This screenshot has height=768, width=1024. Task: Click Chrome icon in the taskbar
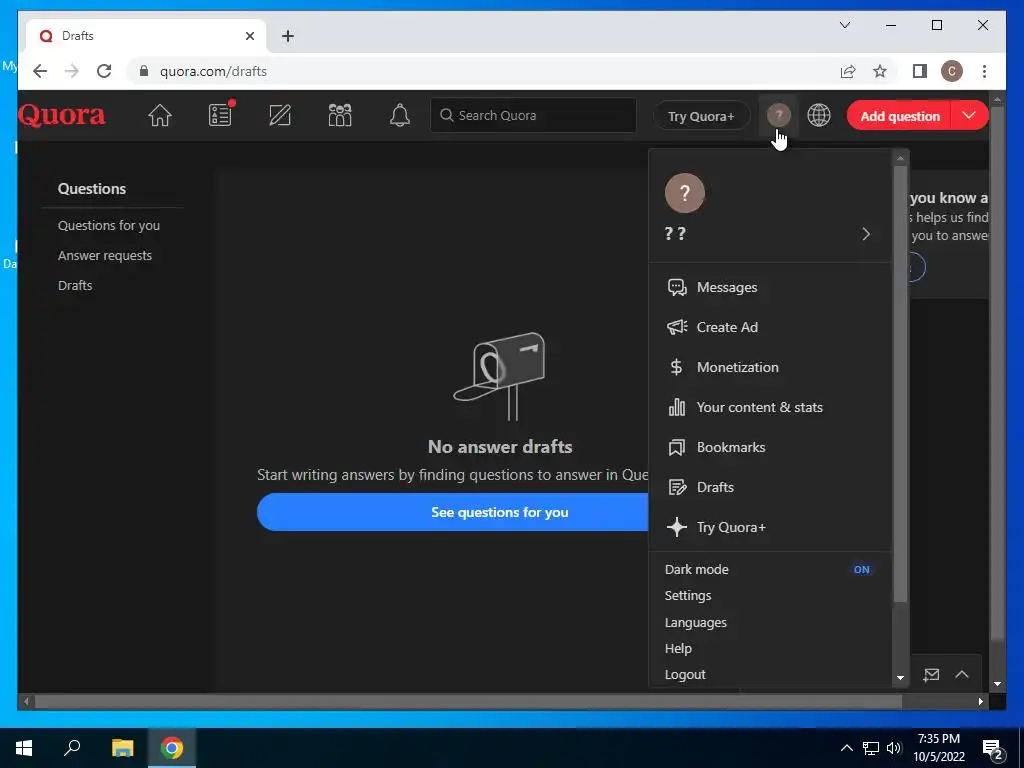click(172, 748)
